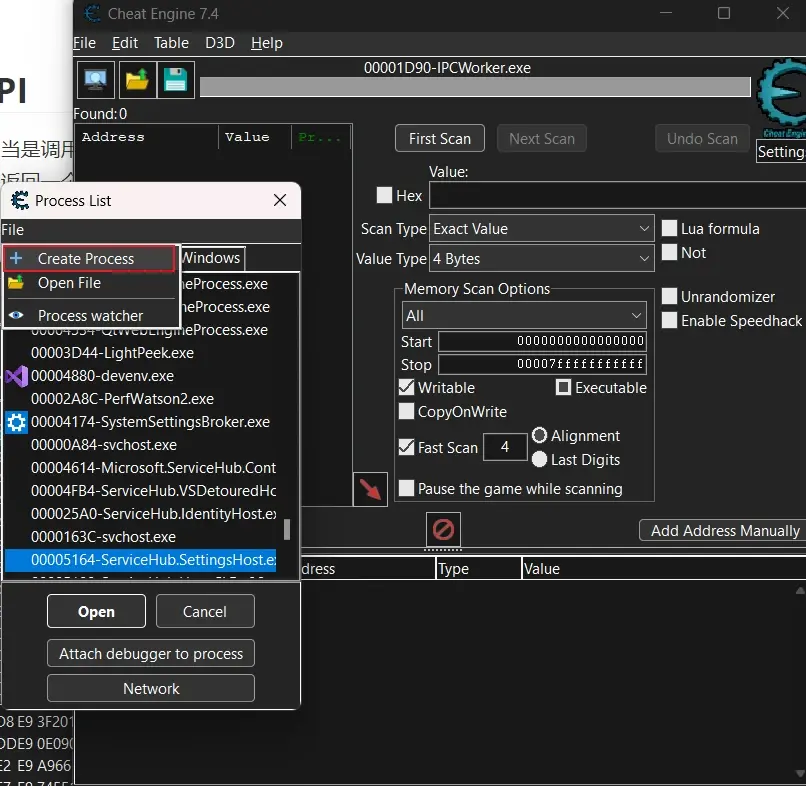Select 00003D44-LightPeek.exe process
The width and height of the screenshot is (806, 786).
coord(140,353)
